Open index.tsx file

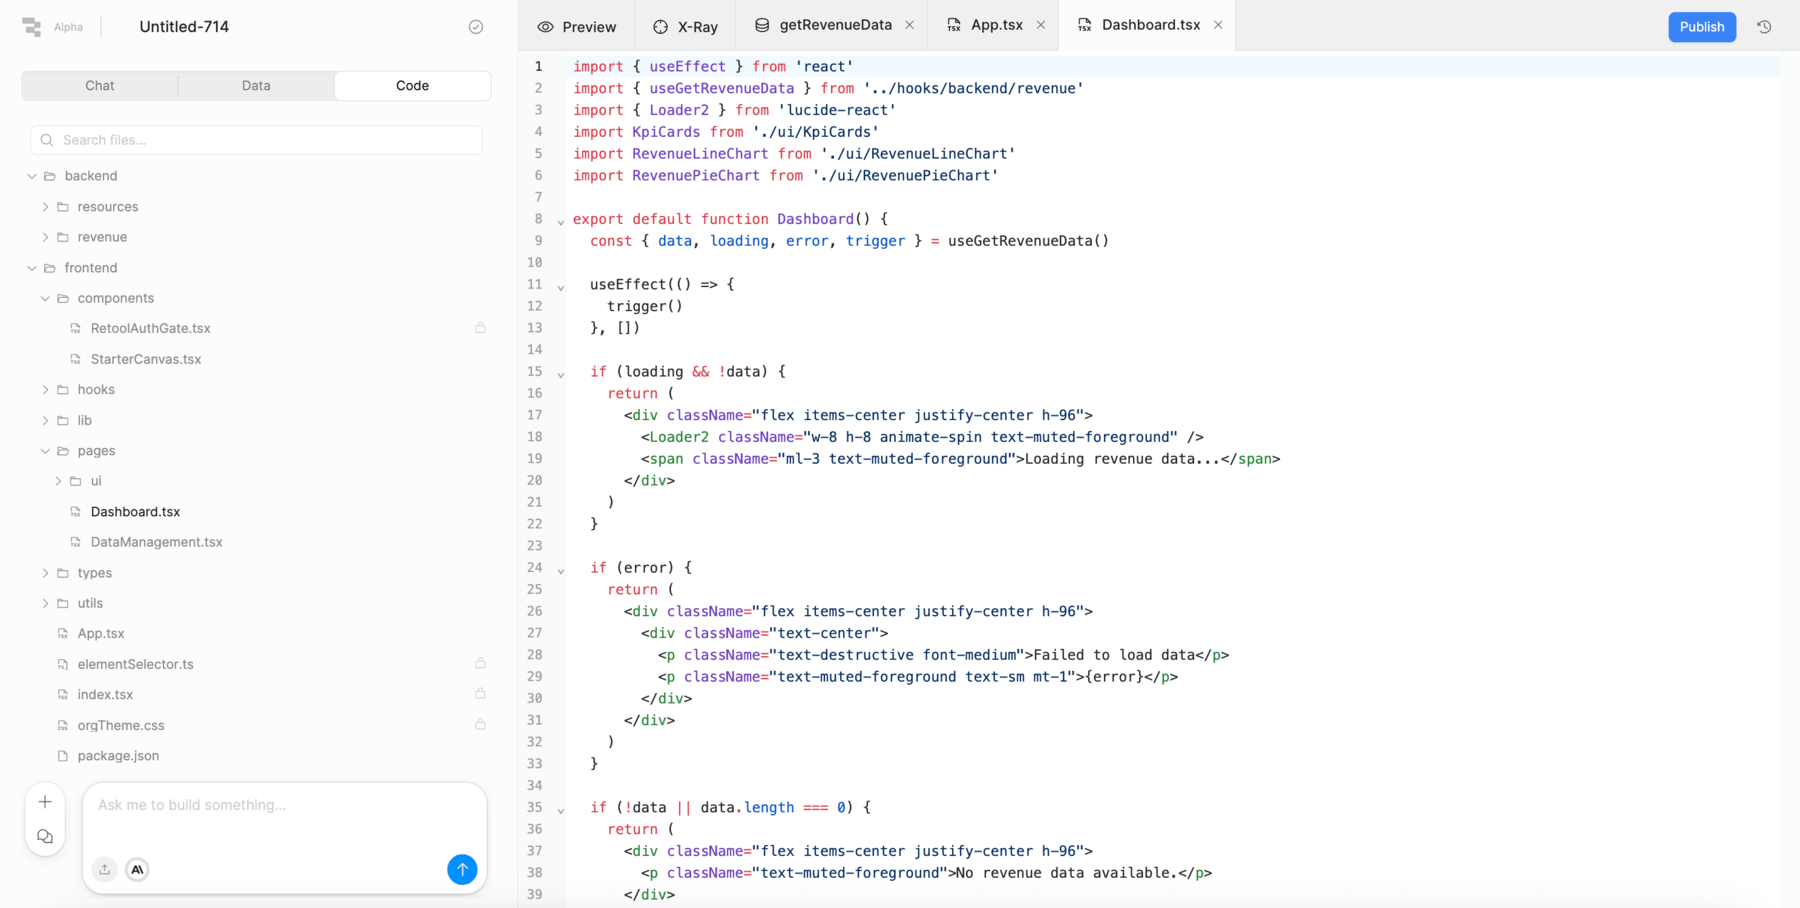tap(105, 695)
